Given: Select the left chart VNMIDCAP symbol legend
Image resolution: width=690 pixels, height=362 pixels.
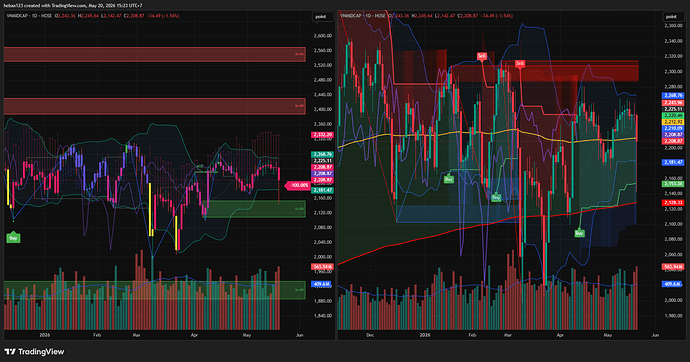Looking at the screenshot, I should point(29,16).
